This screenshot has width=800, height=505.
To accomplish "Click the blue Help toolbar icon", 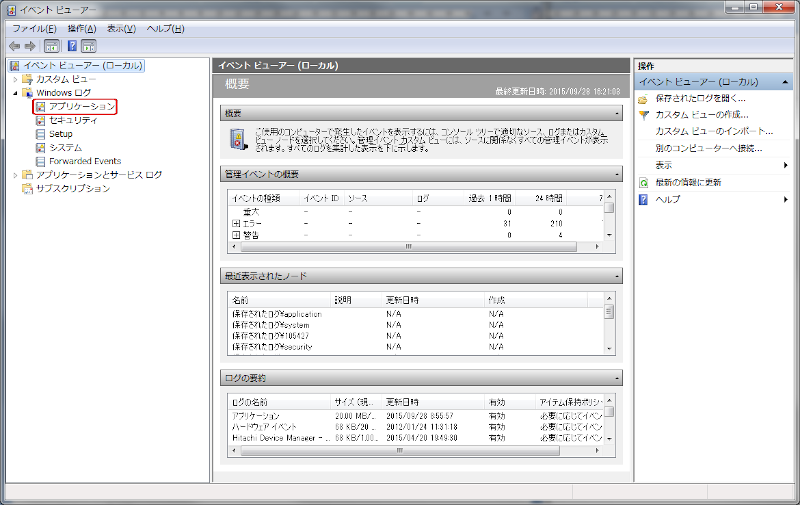I will click(x=72, y=46).
